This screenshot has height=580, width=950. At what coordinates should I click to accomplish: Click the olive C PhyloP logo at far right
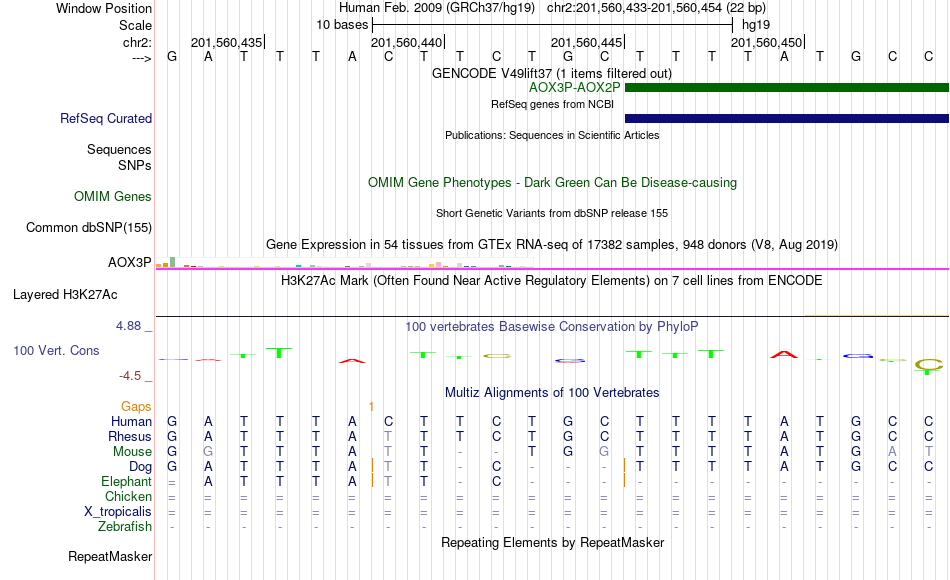928,365
